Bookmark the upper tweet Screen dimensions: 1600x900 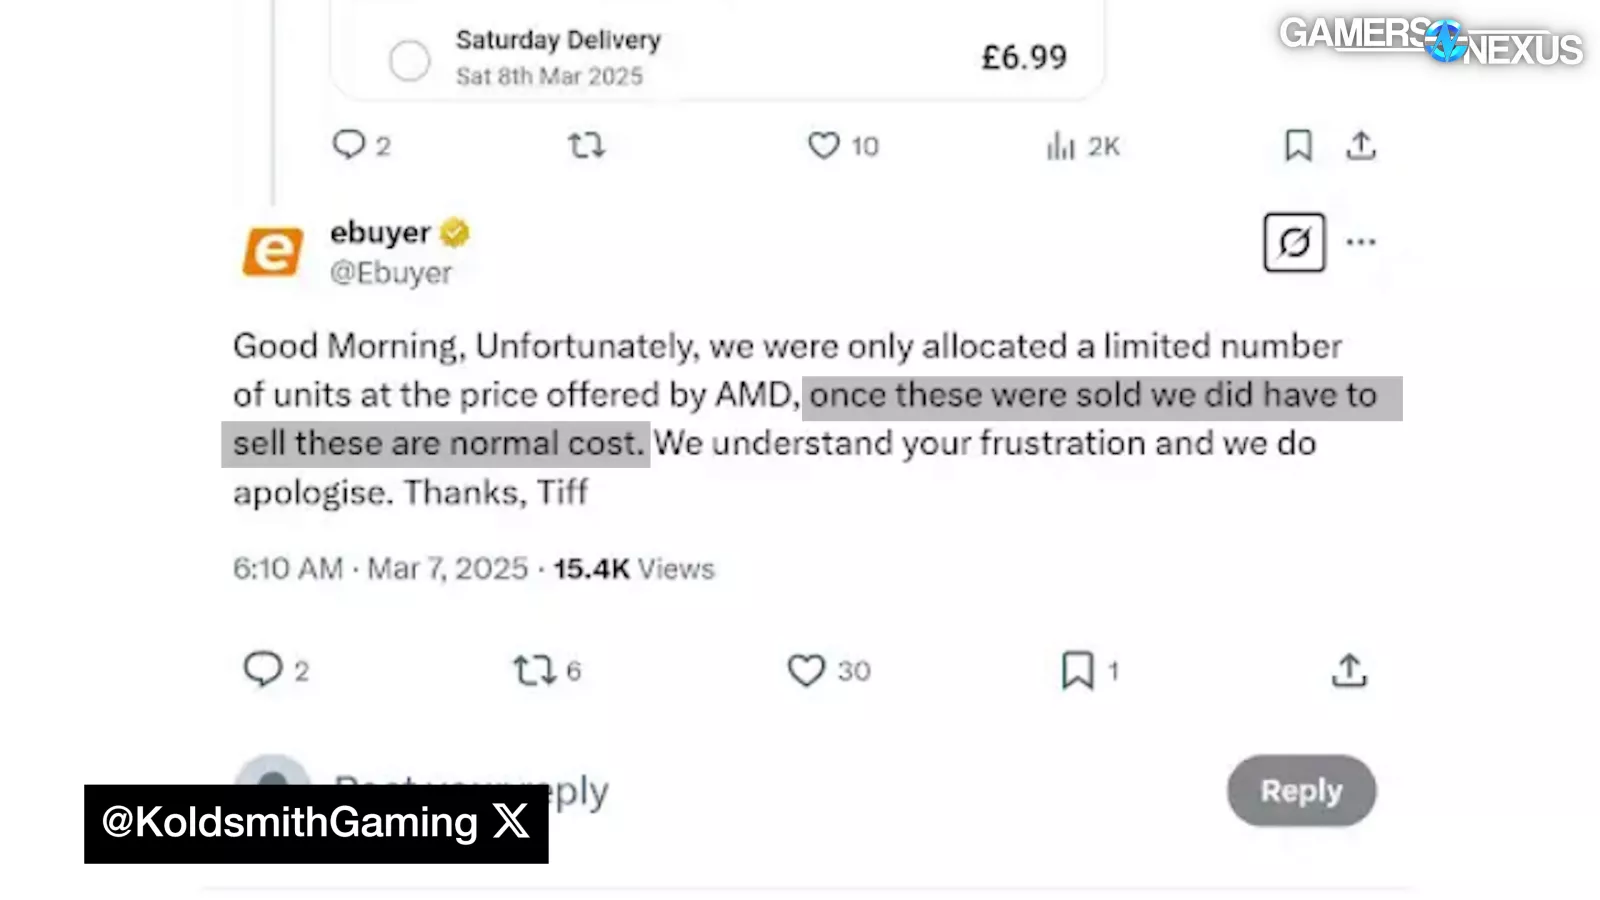pyautogui.click(x=1298, y=146)
